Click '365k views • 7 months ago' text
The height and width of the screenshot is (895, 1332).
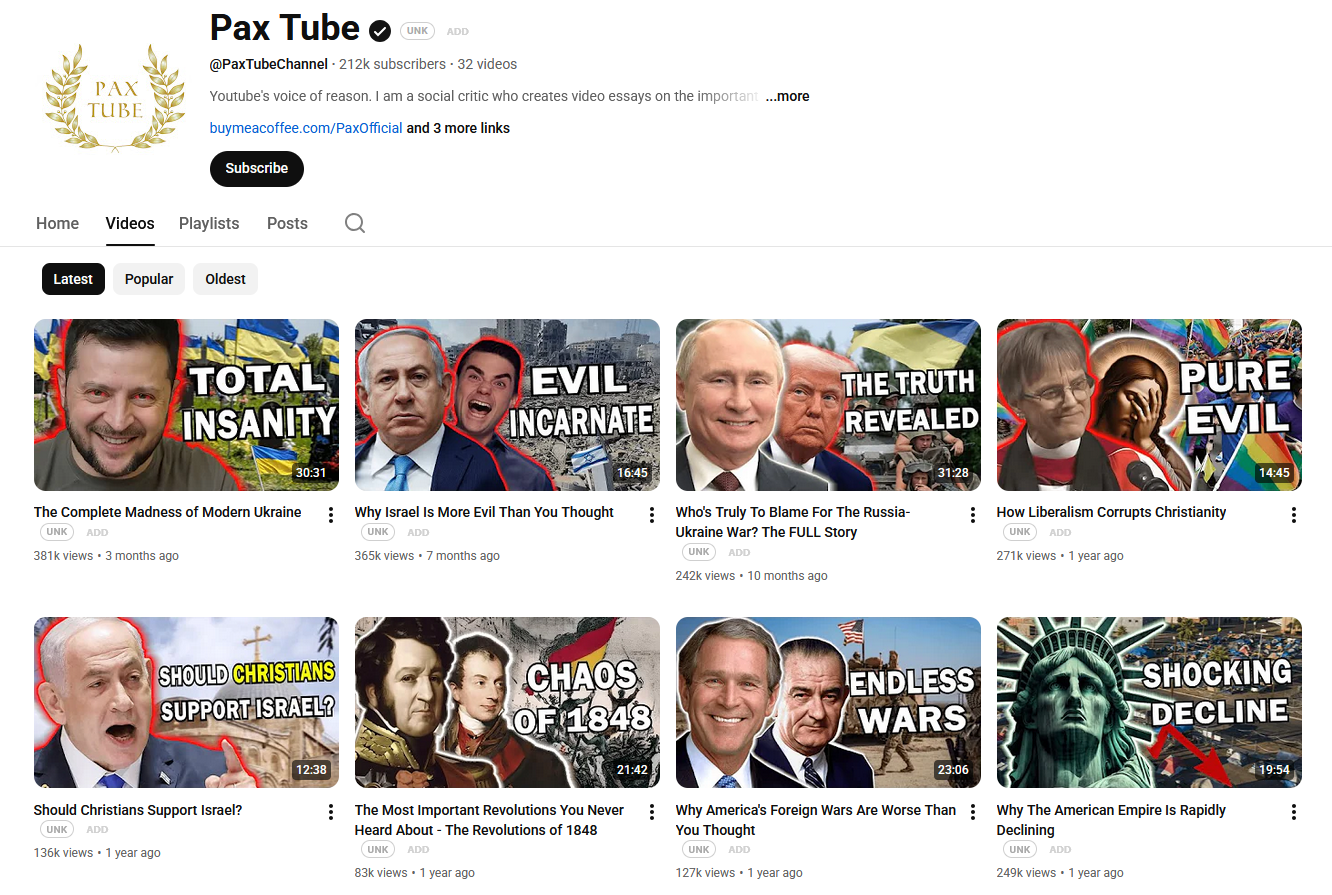pyautogui.click(x=427, y=556)
